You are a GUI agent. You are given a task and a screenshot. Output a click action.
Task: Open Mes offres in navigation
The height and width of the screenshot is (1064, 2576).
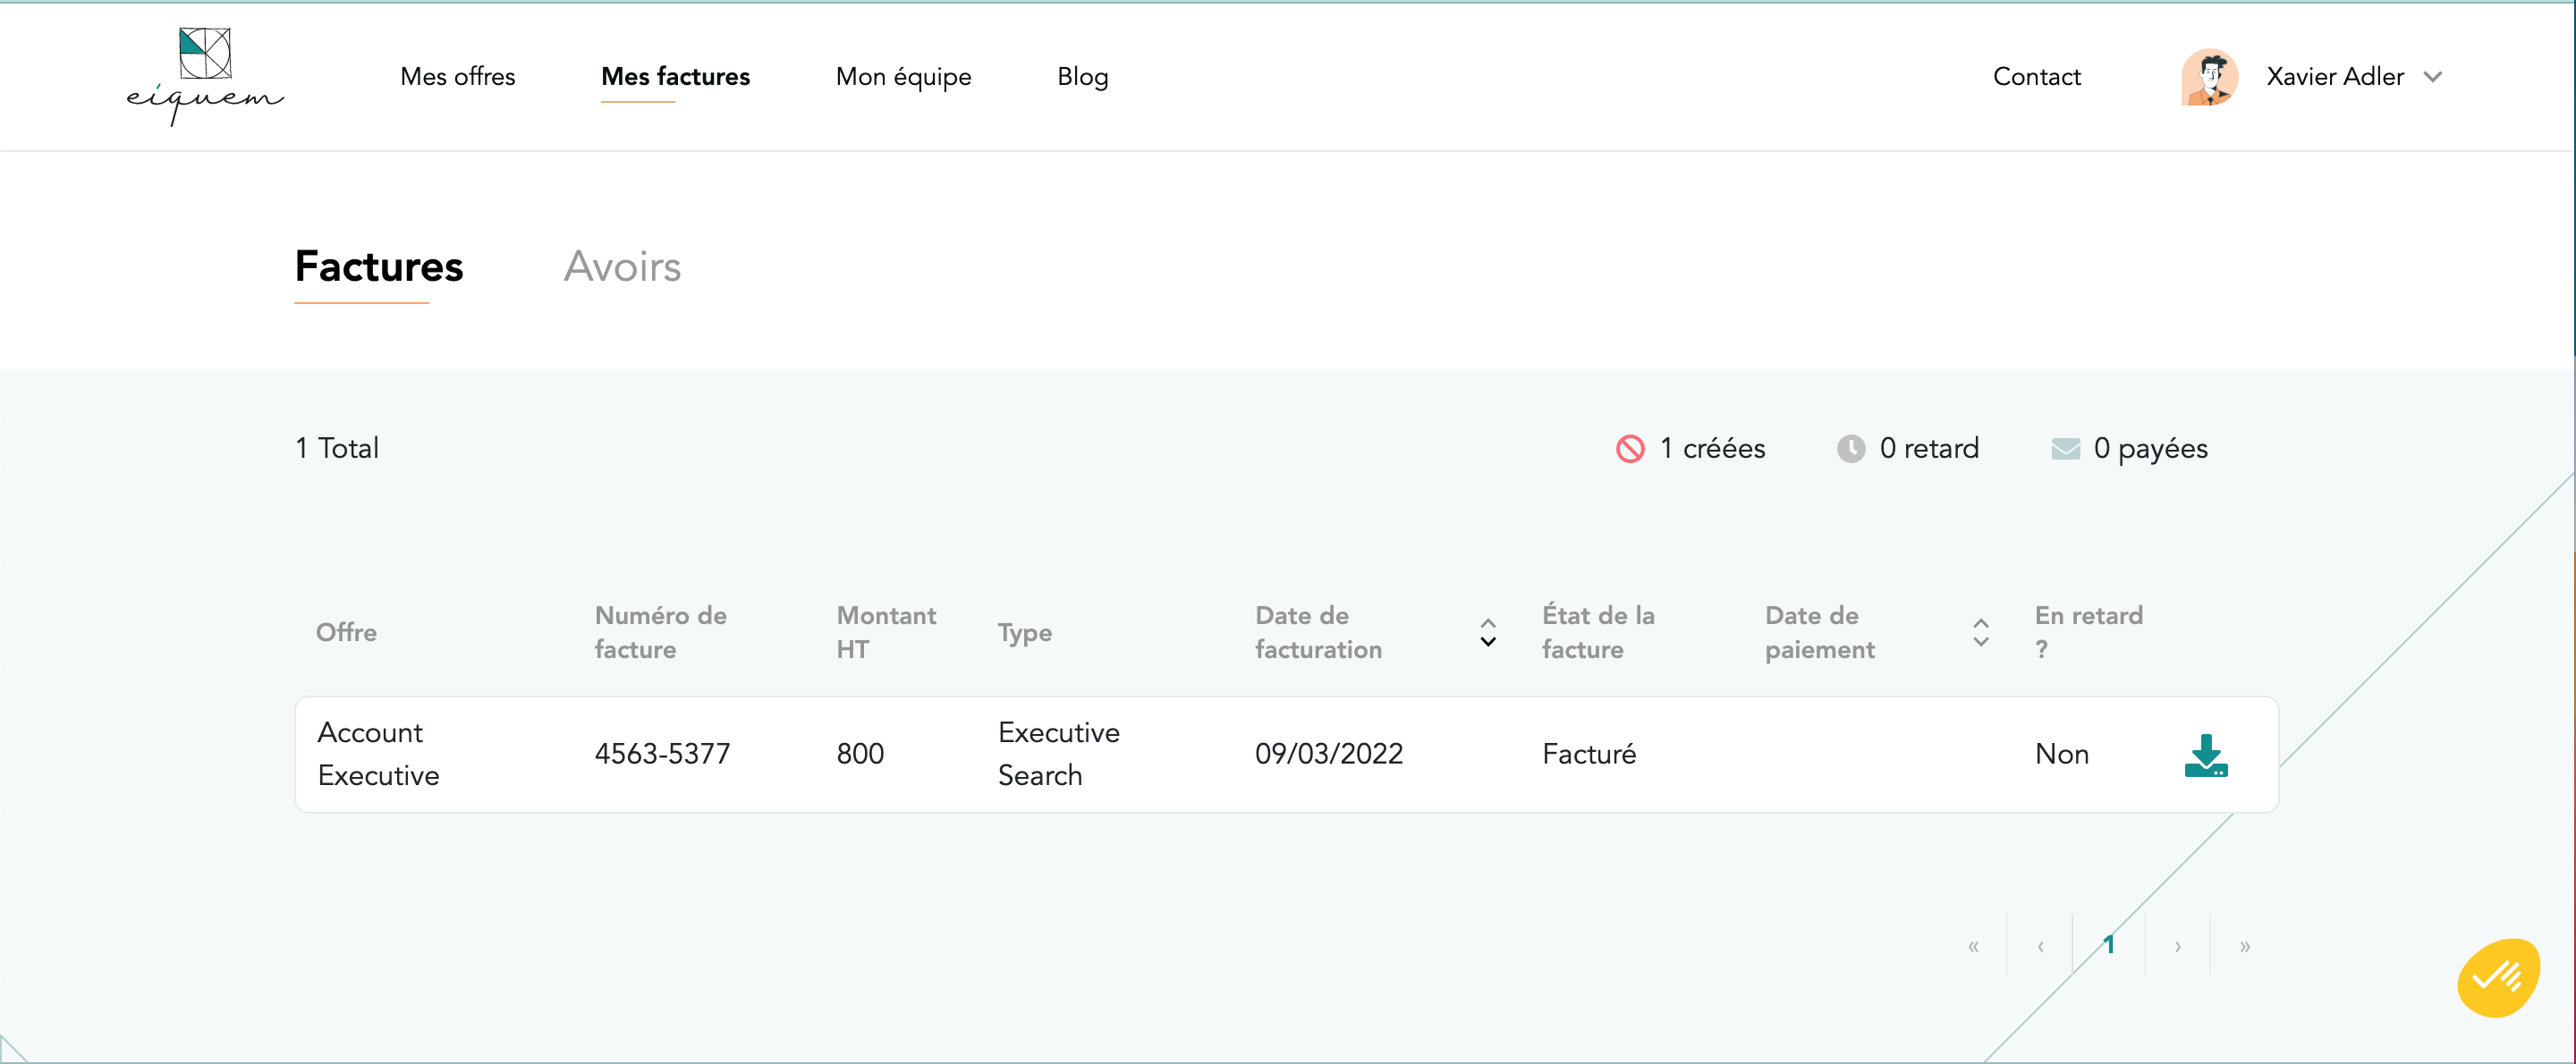(x=458, y=76)
